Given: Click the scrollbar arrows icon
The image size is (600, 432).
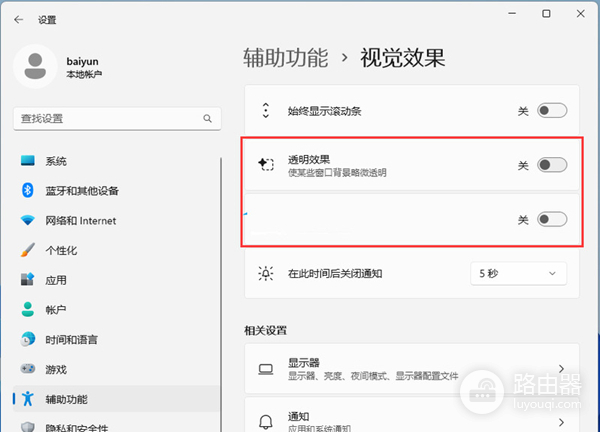Looking at the screenshot, I should click(266, 111).
